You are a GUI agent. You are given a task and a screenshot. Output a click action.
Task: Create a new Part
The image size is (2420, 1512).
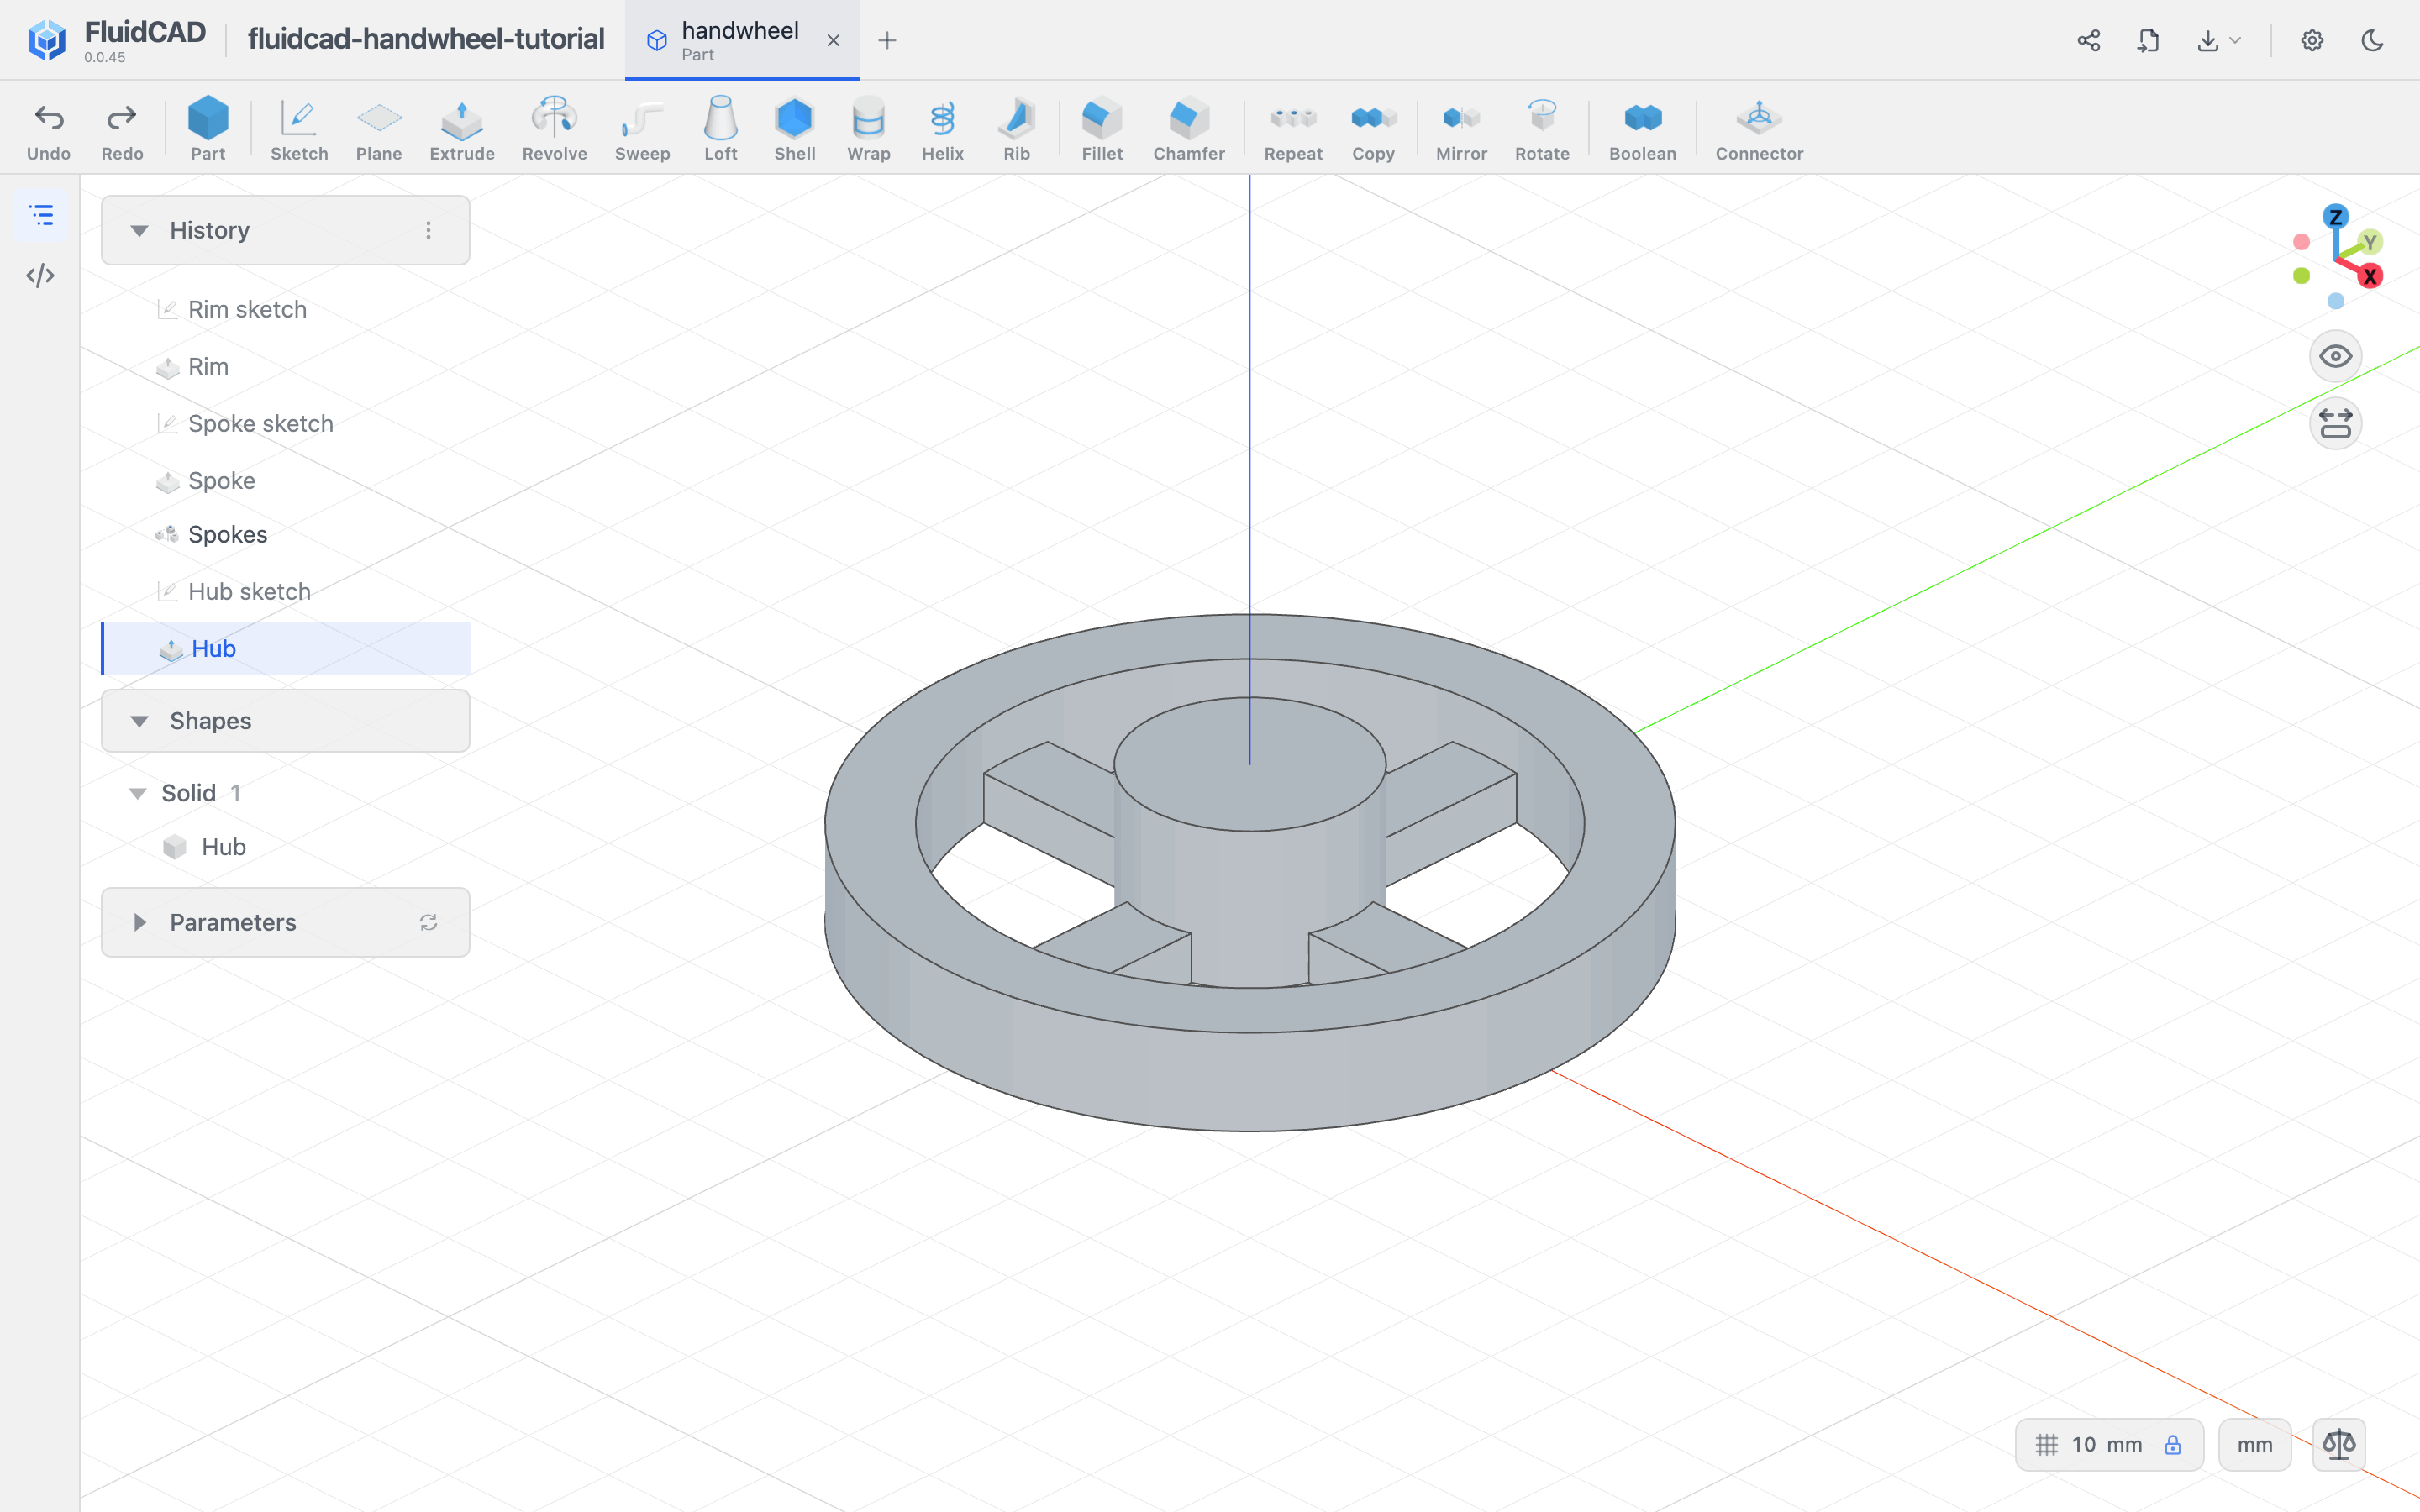208,129
